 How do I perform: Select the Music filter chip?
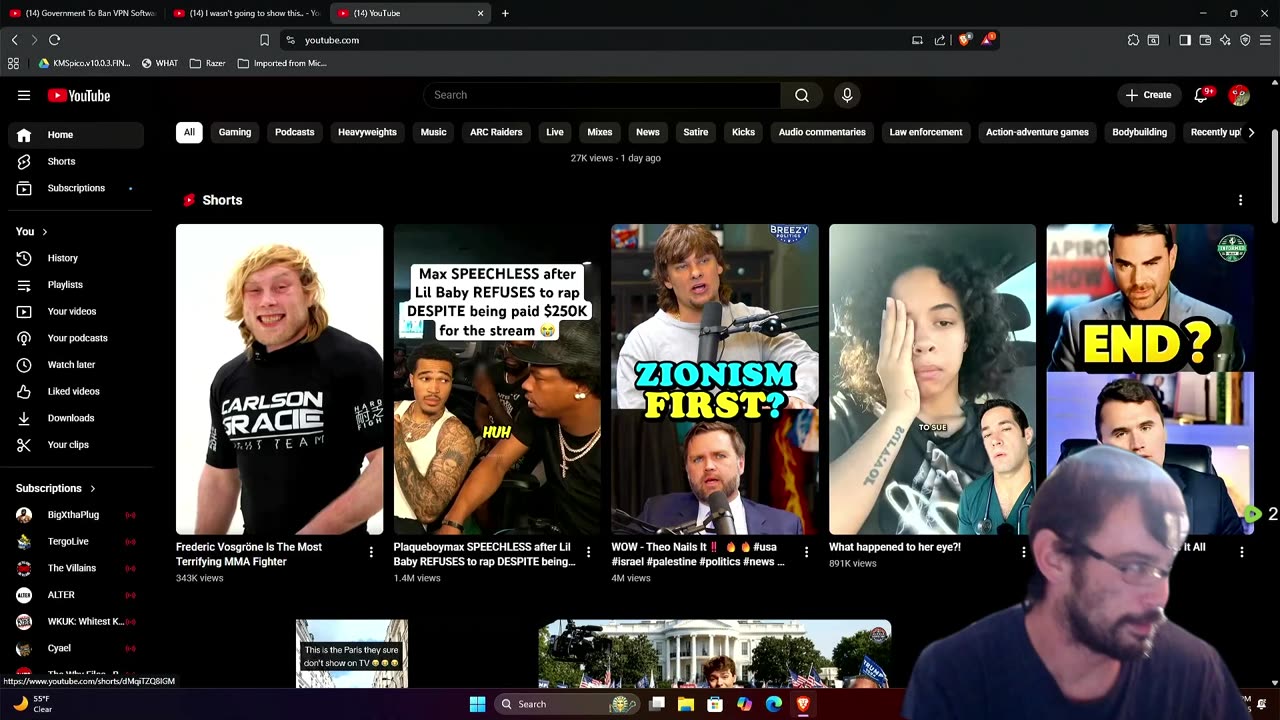[x=433, y=132]
